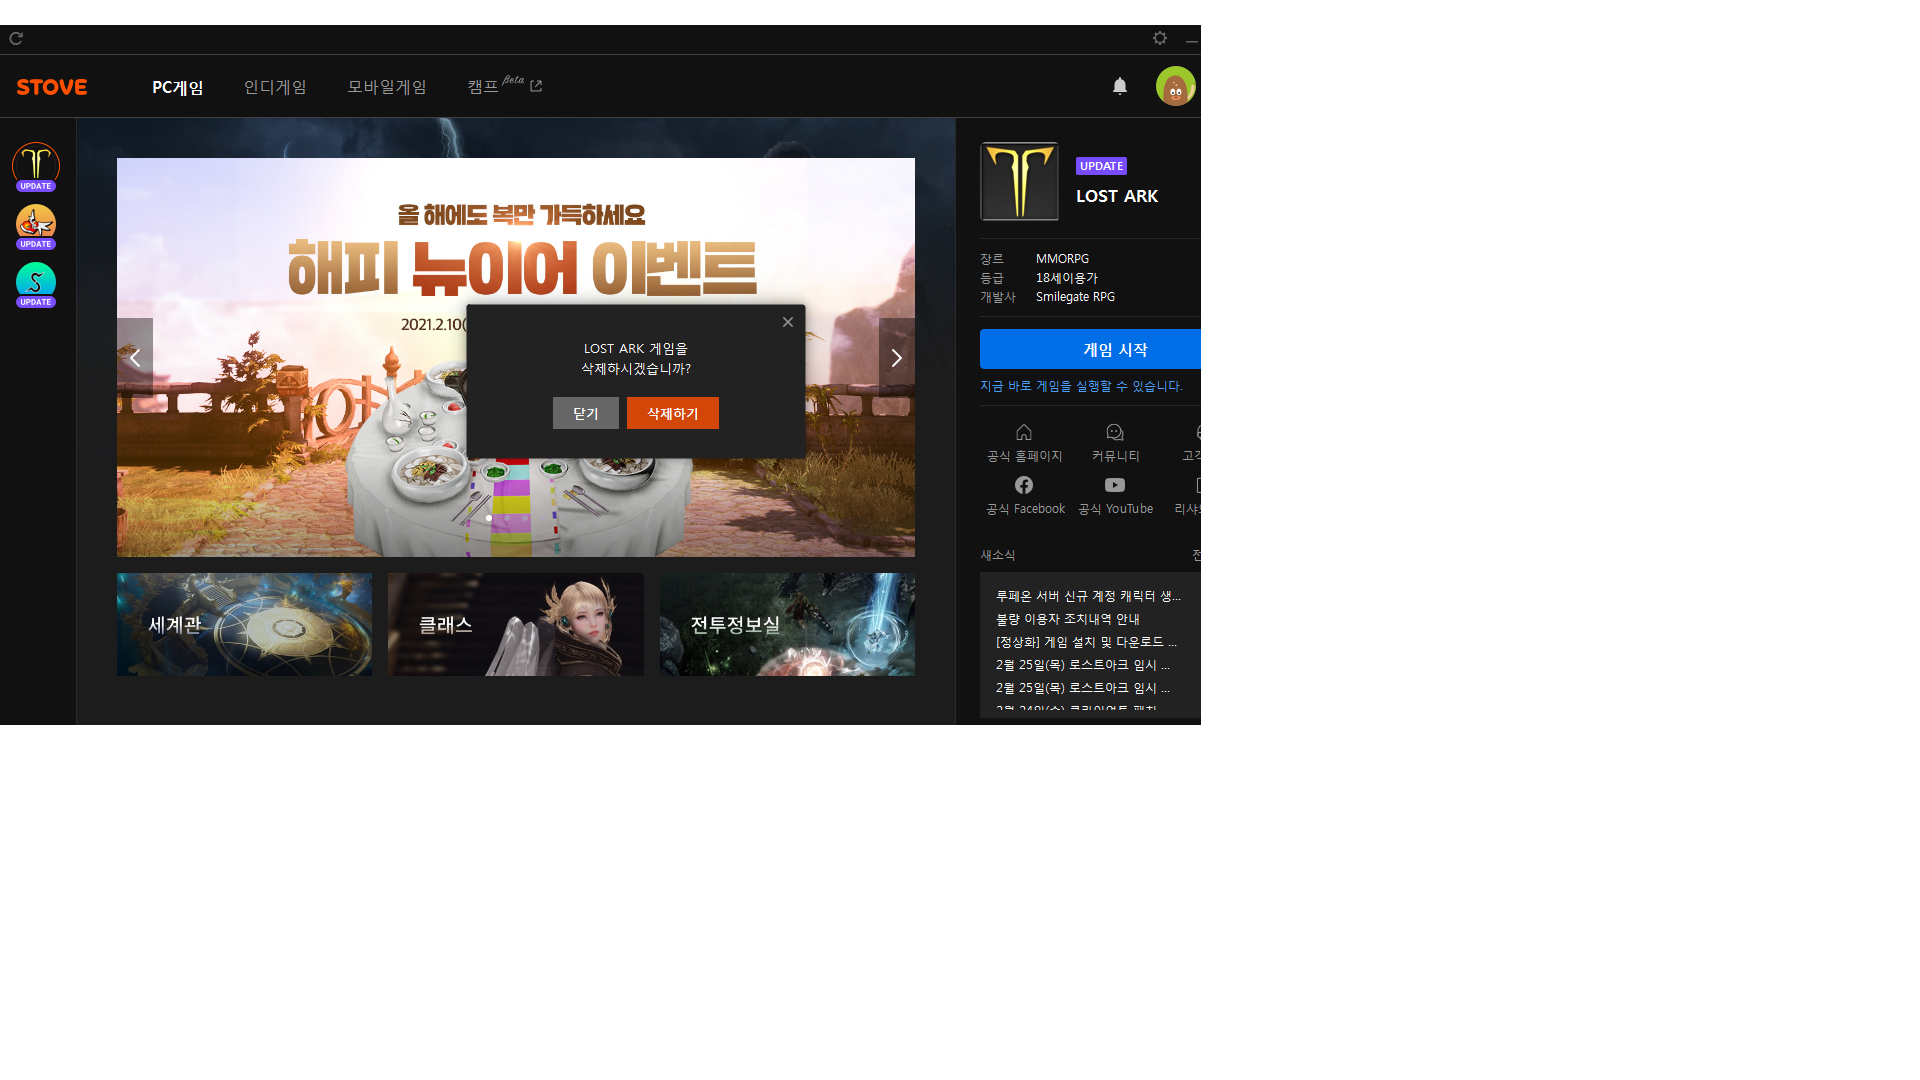
Task: Click the Smilegate RPG developer text
Action: (x=1075, y=297)
